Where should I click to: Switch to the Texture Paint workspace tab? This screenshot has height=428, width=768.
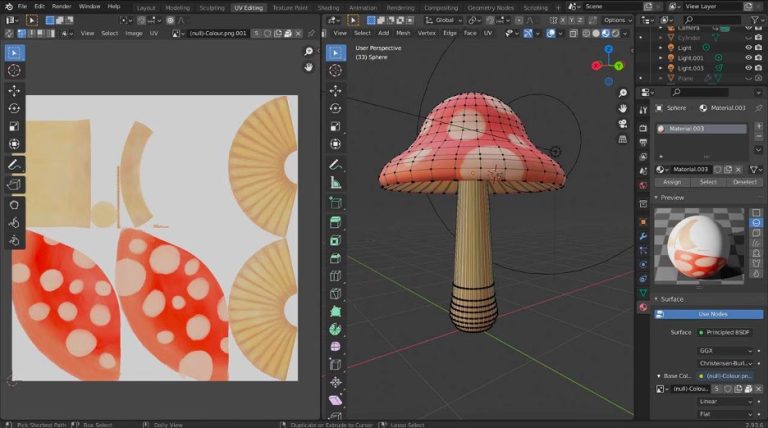[290, 7]
